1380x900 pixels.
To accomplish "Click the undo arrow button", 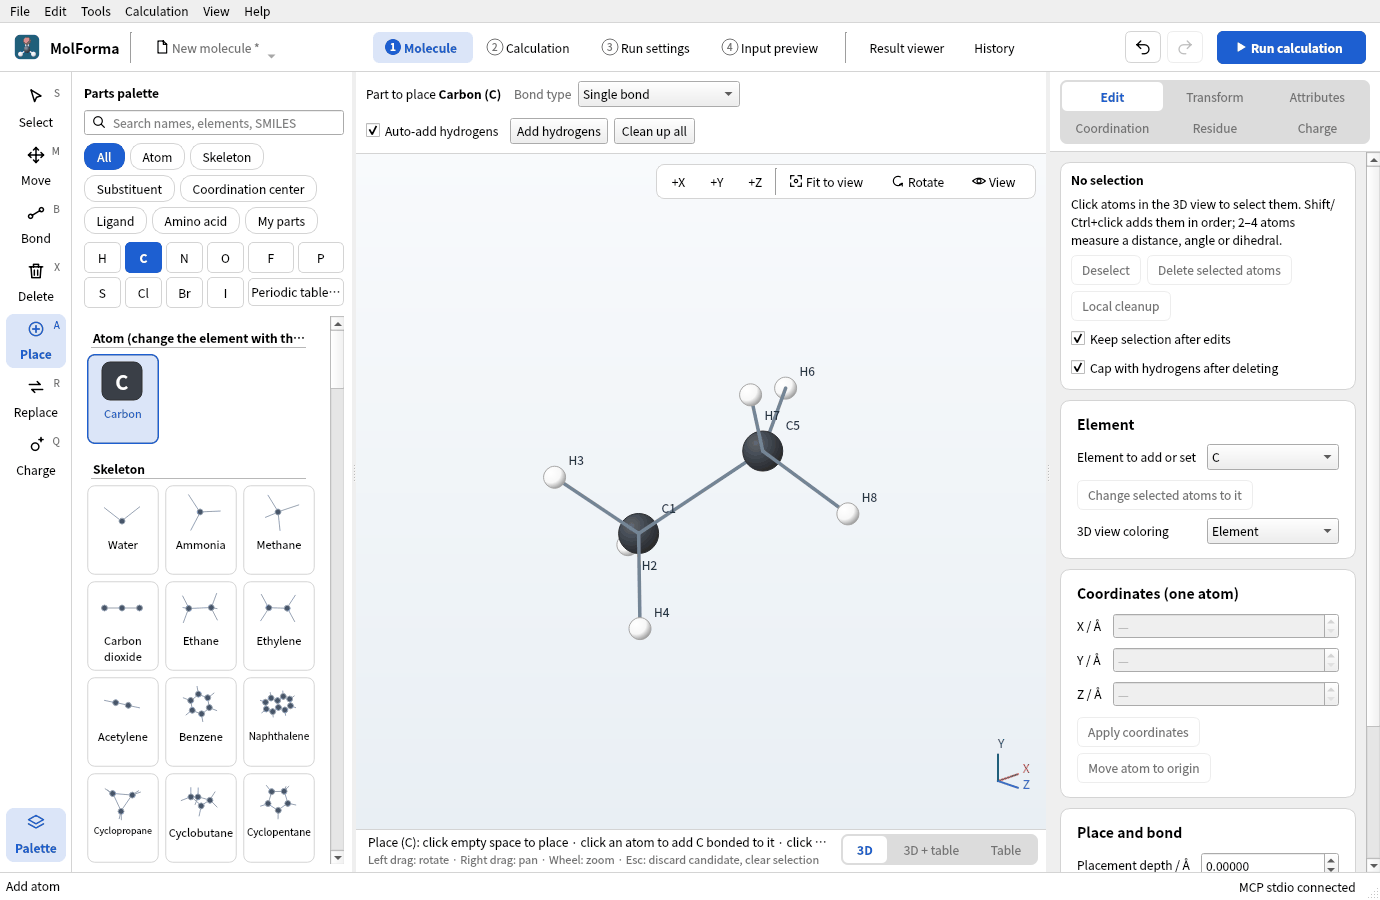I will point(1143,48).
